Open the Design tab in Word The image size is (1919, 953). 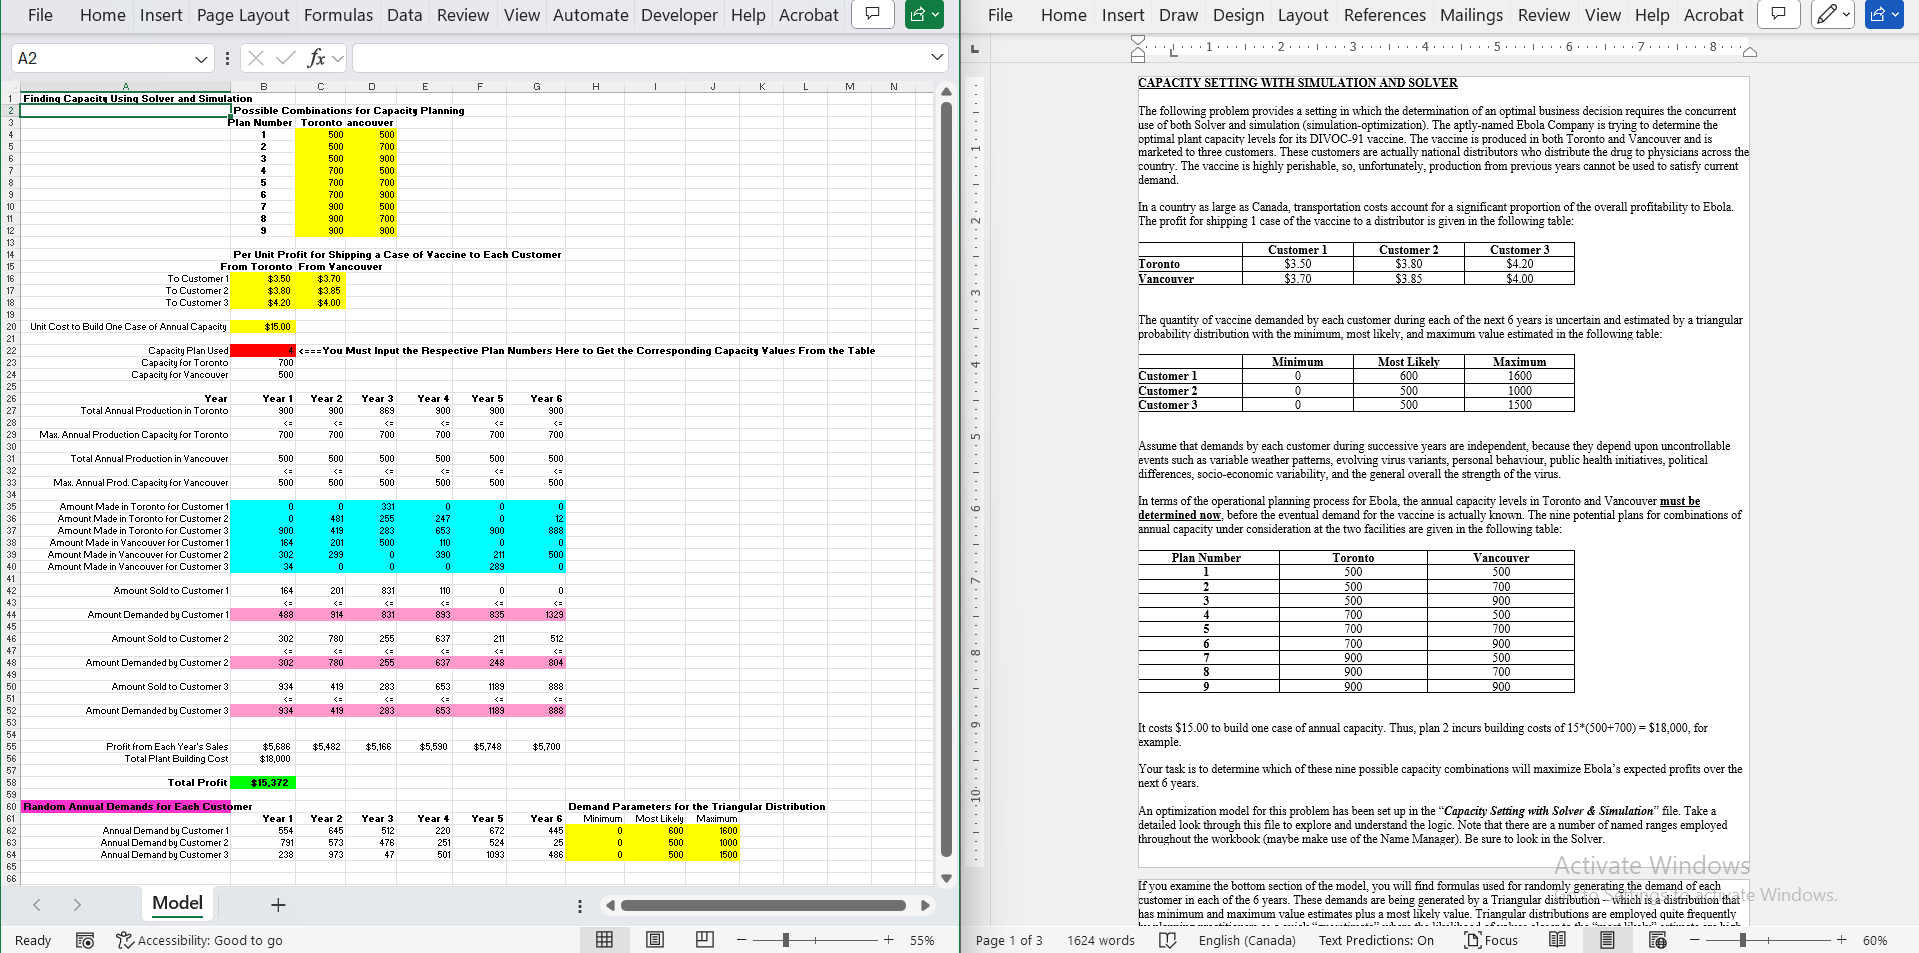(x=1238, y=15)
